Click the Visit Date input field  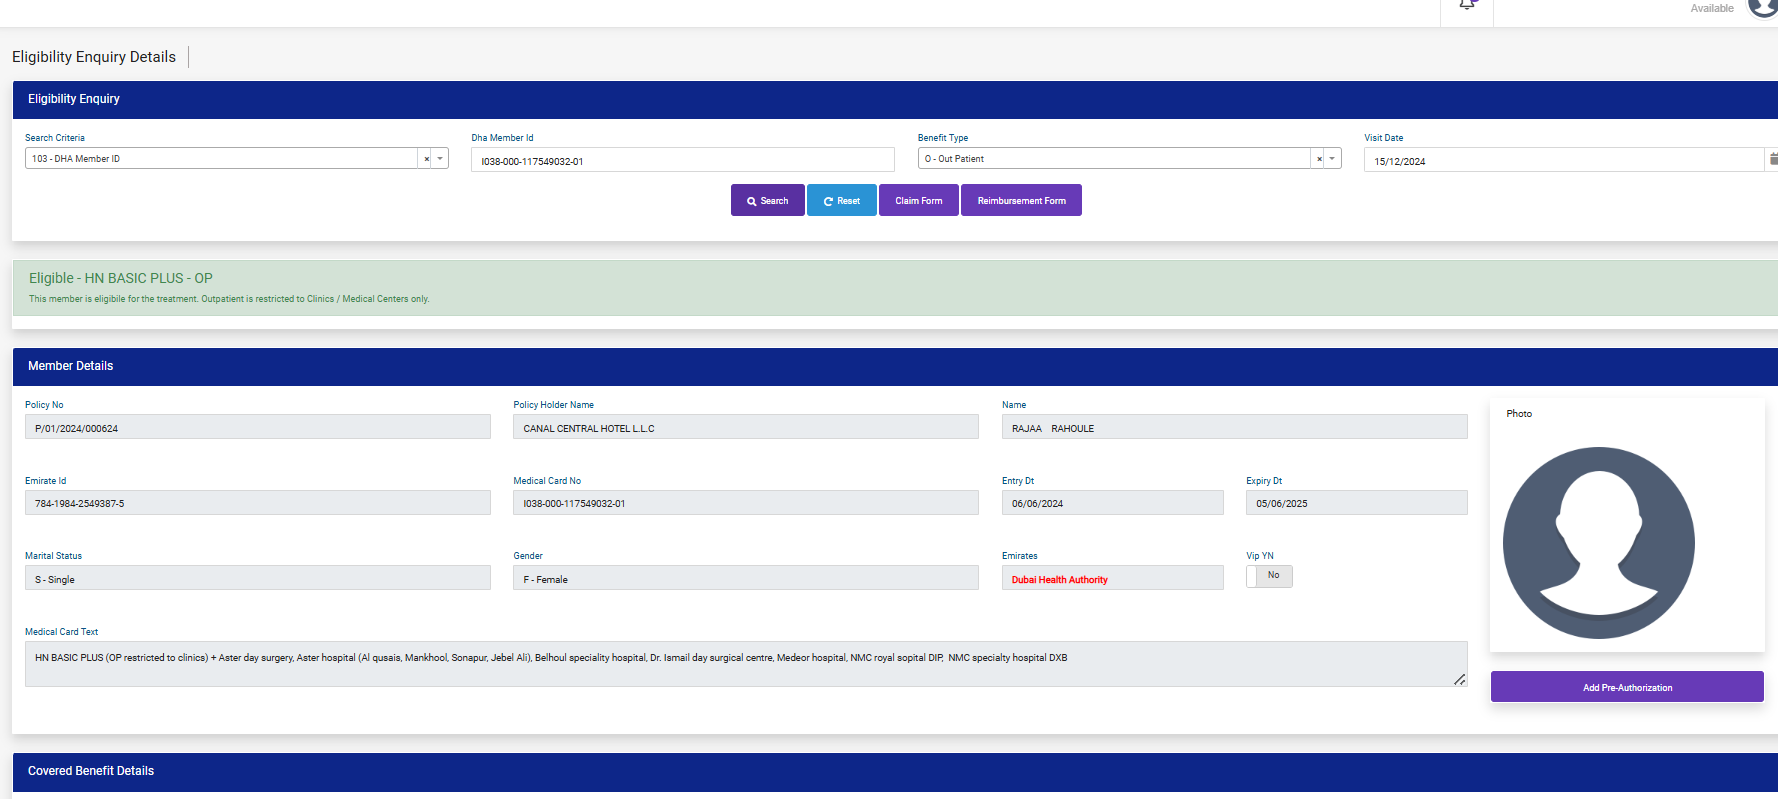(1562, 160)
